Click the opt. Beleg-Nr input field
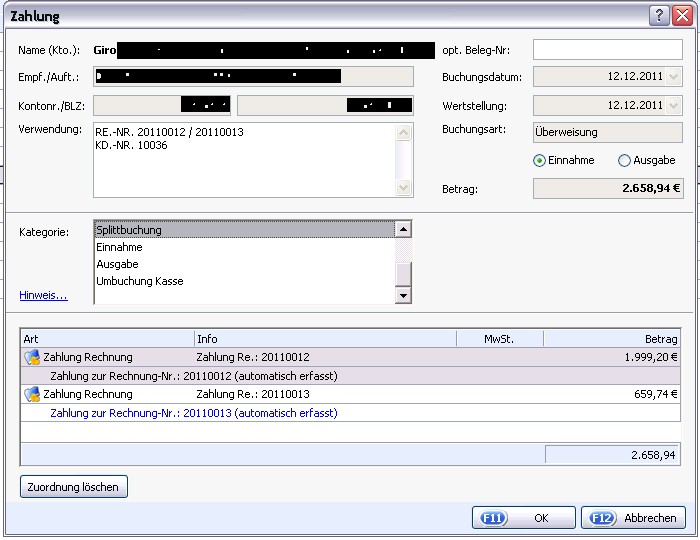700x540 pixels. 608,50
